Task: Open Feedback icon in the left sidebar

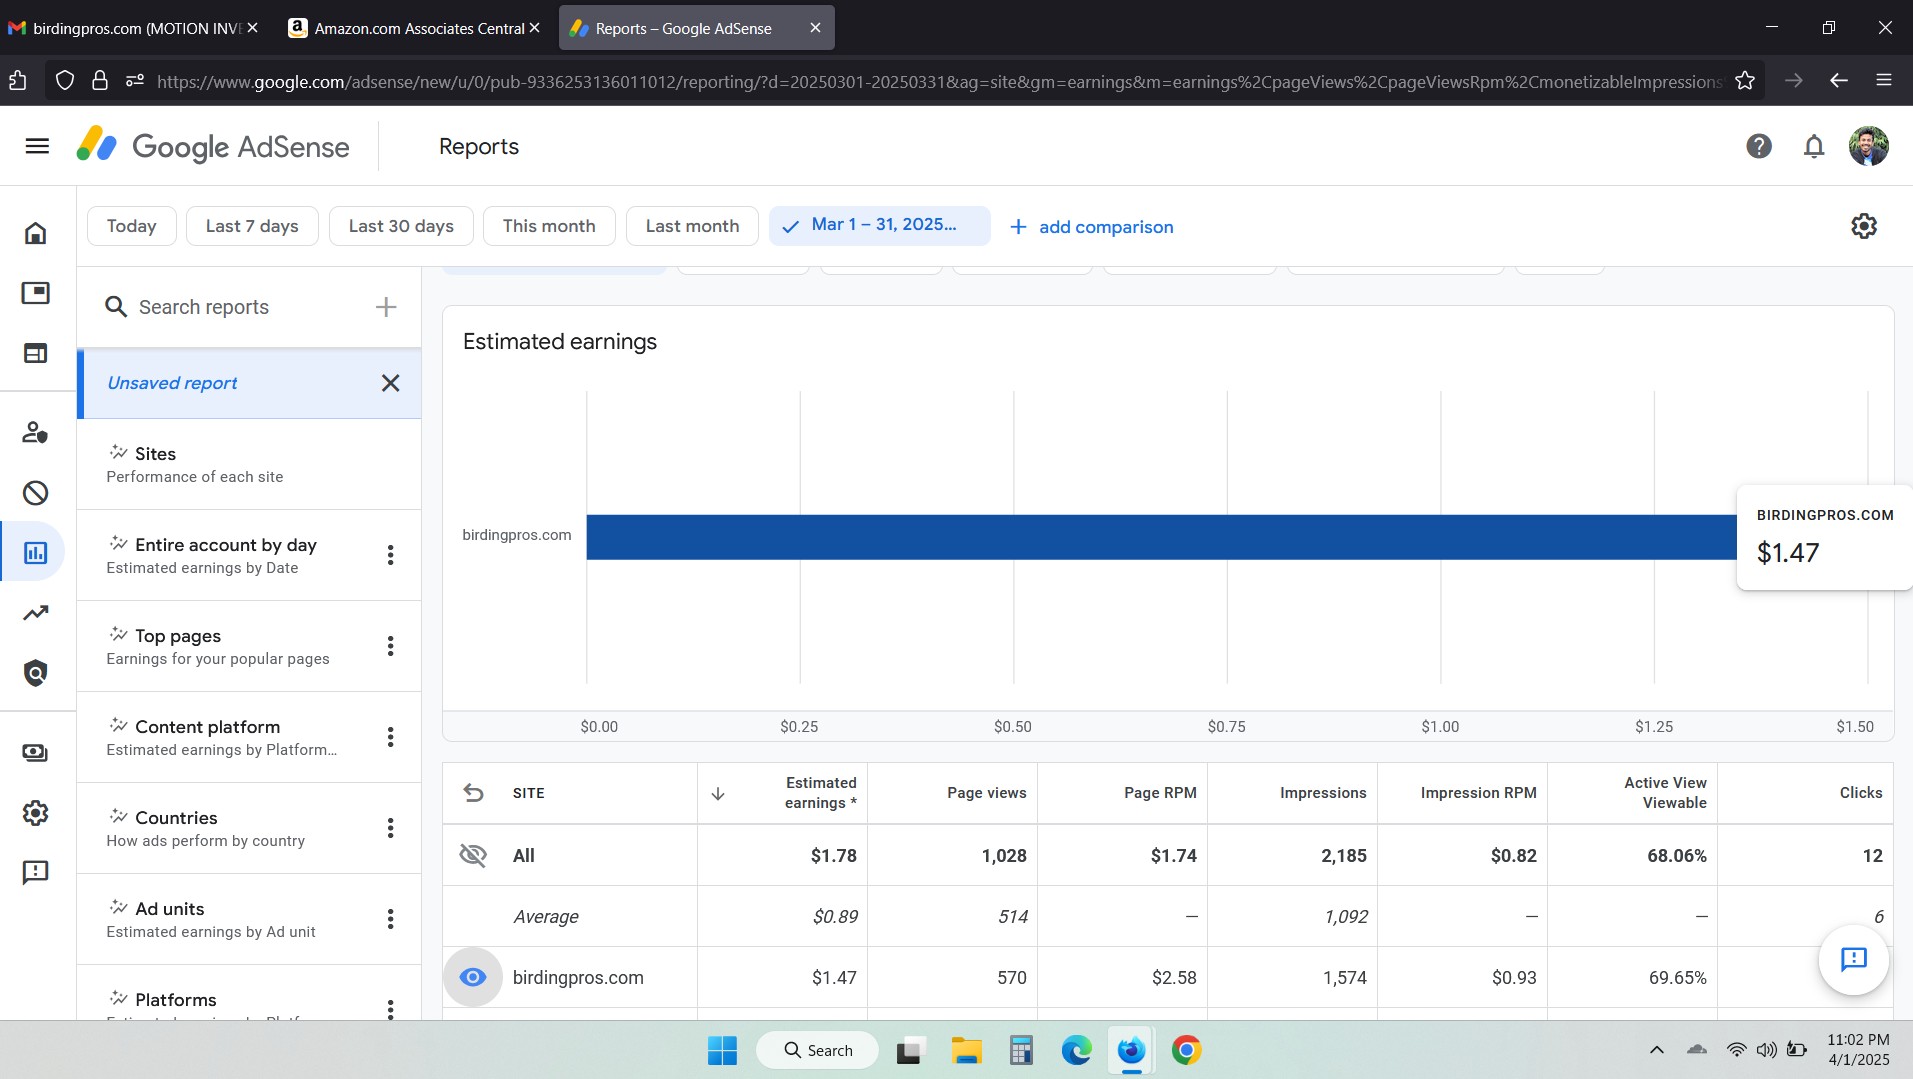Action: point(36,873)
